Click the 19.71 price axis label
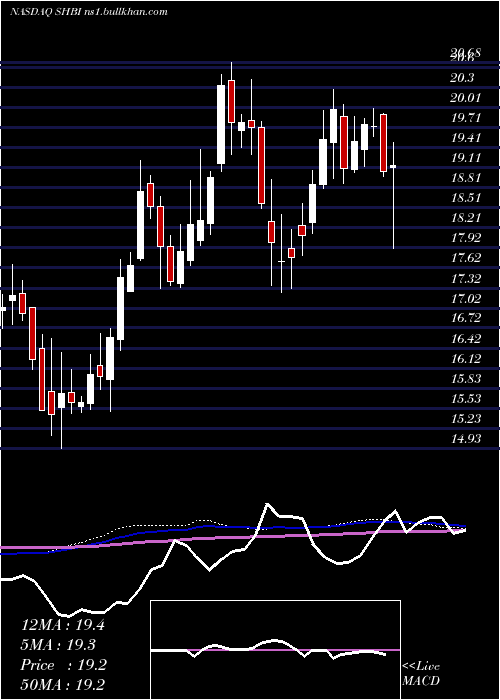This screenshot has width=500, height=700. pos(466,118)
